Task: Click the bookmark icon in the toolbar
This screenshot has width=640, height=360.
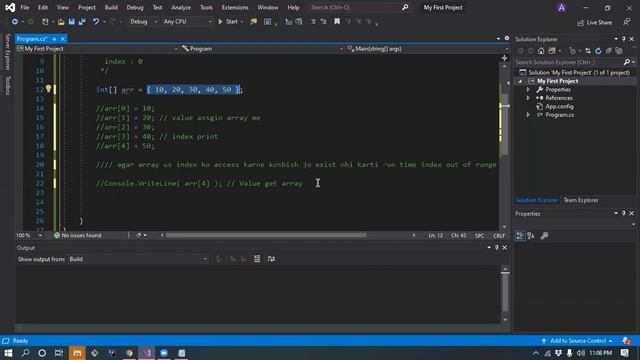Action: [337, 22]
